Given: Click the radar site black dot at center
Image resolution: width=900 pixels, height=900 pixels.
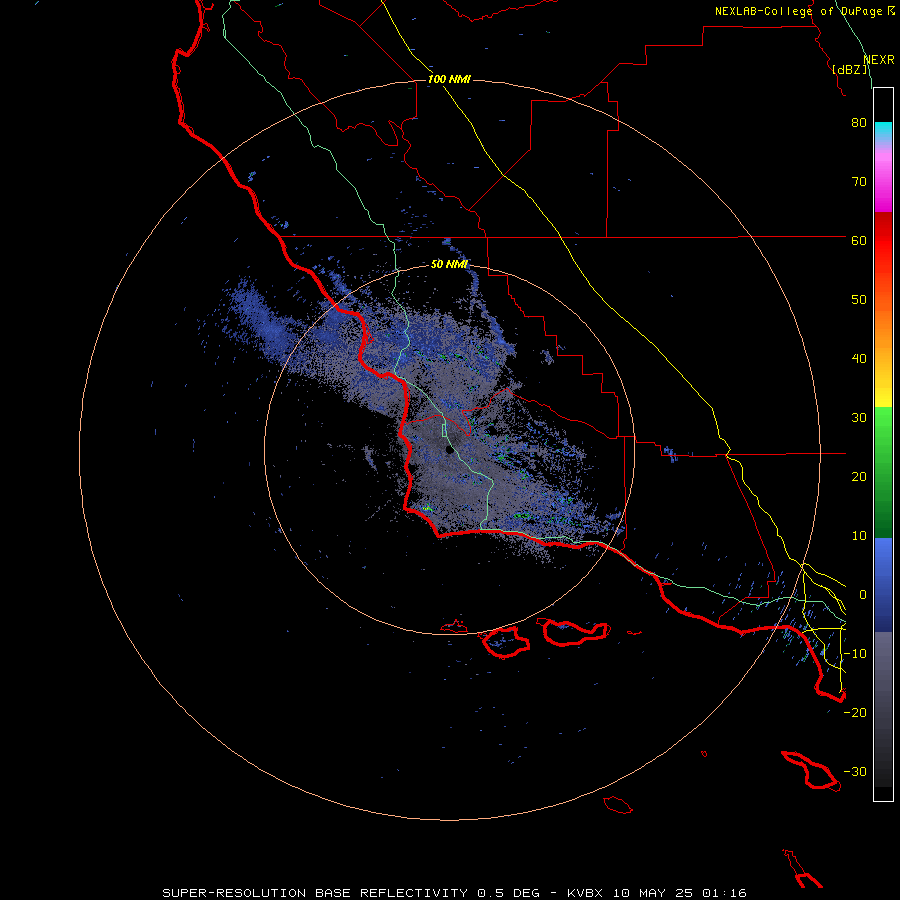Looking at the screenshot, I should point(450,450).
